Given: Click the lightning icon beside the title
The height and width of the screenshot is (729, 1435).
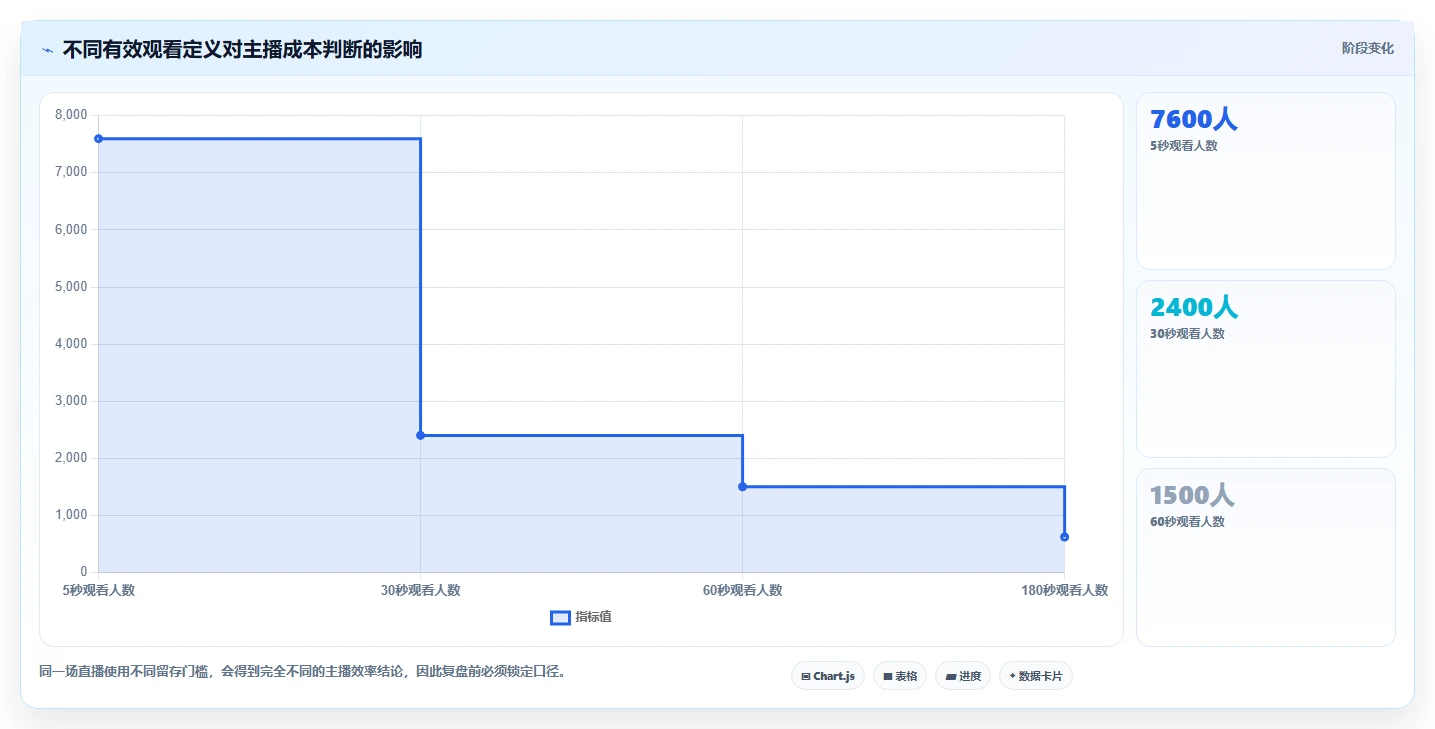Looking at the screenshot, I should click(47, 49).
